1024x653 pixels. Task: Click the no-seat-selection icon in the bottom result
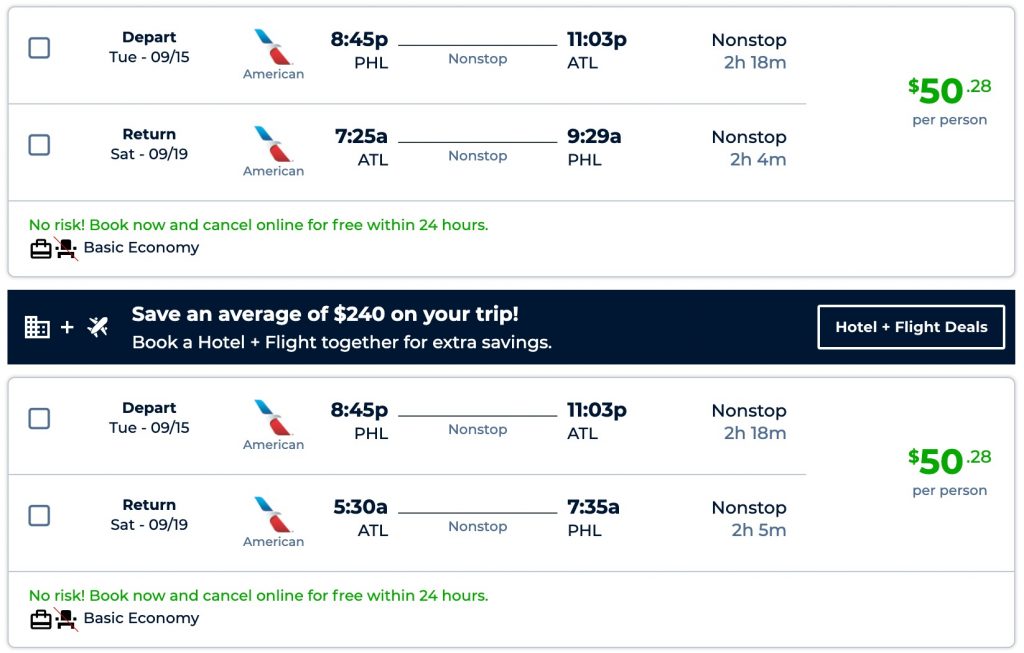pyautogui.click(x=66, y=619)
